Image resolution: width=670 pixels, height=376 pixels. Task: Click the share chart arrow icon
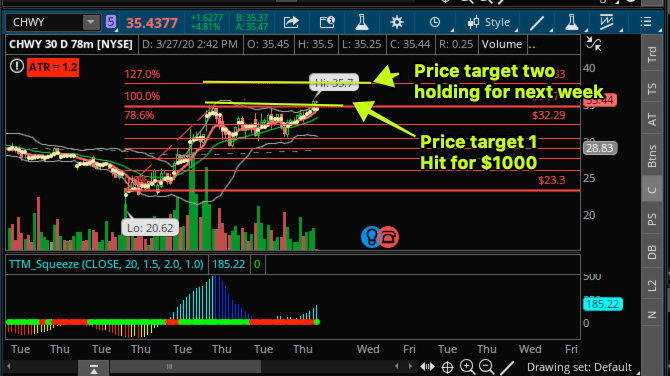click(291, 22)
